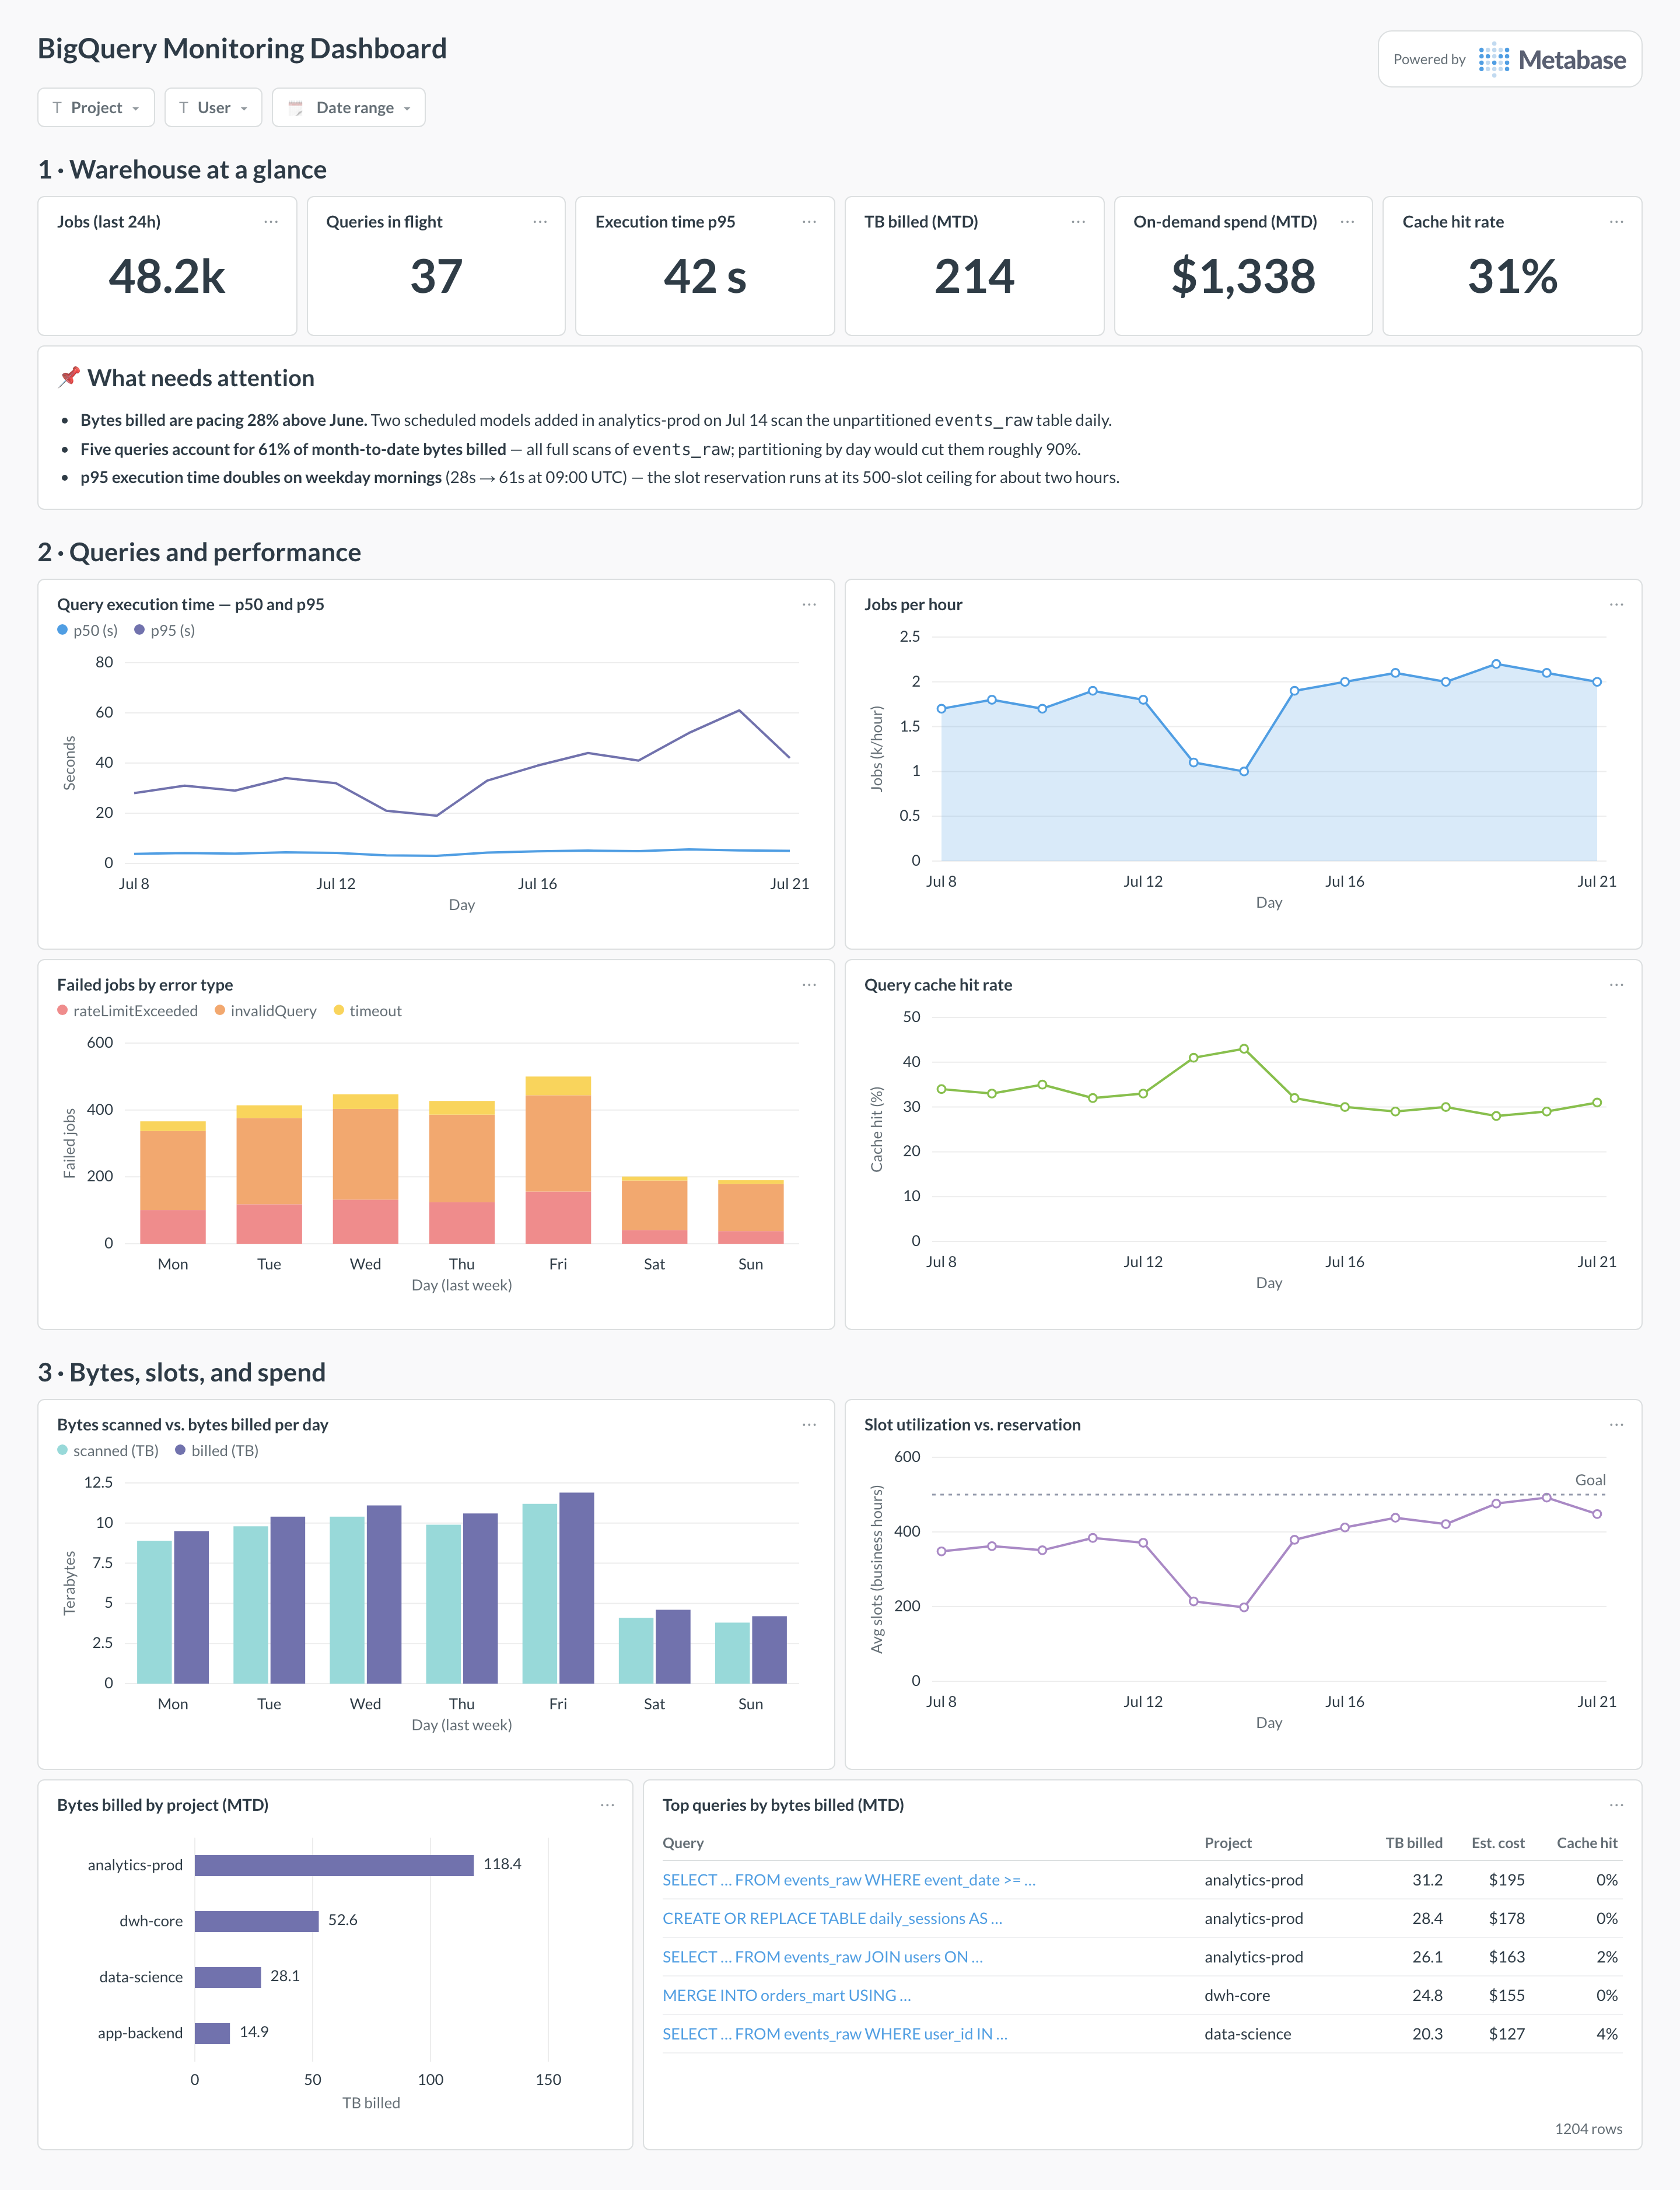Click the 1204 rows count
The image size is (1680, 2190).
(x=1588, y=2129)
